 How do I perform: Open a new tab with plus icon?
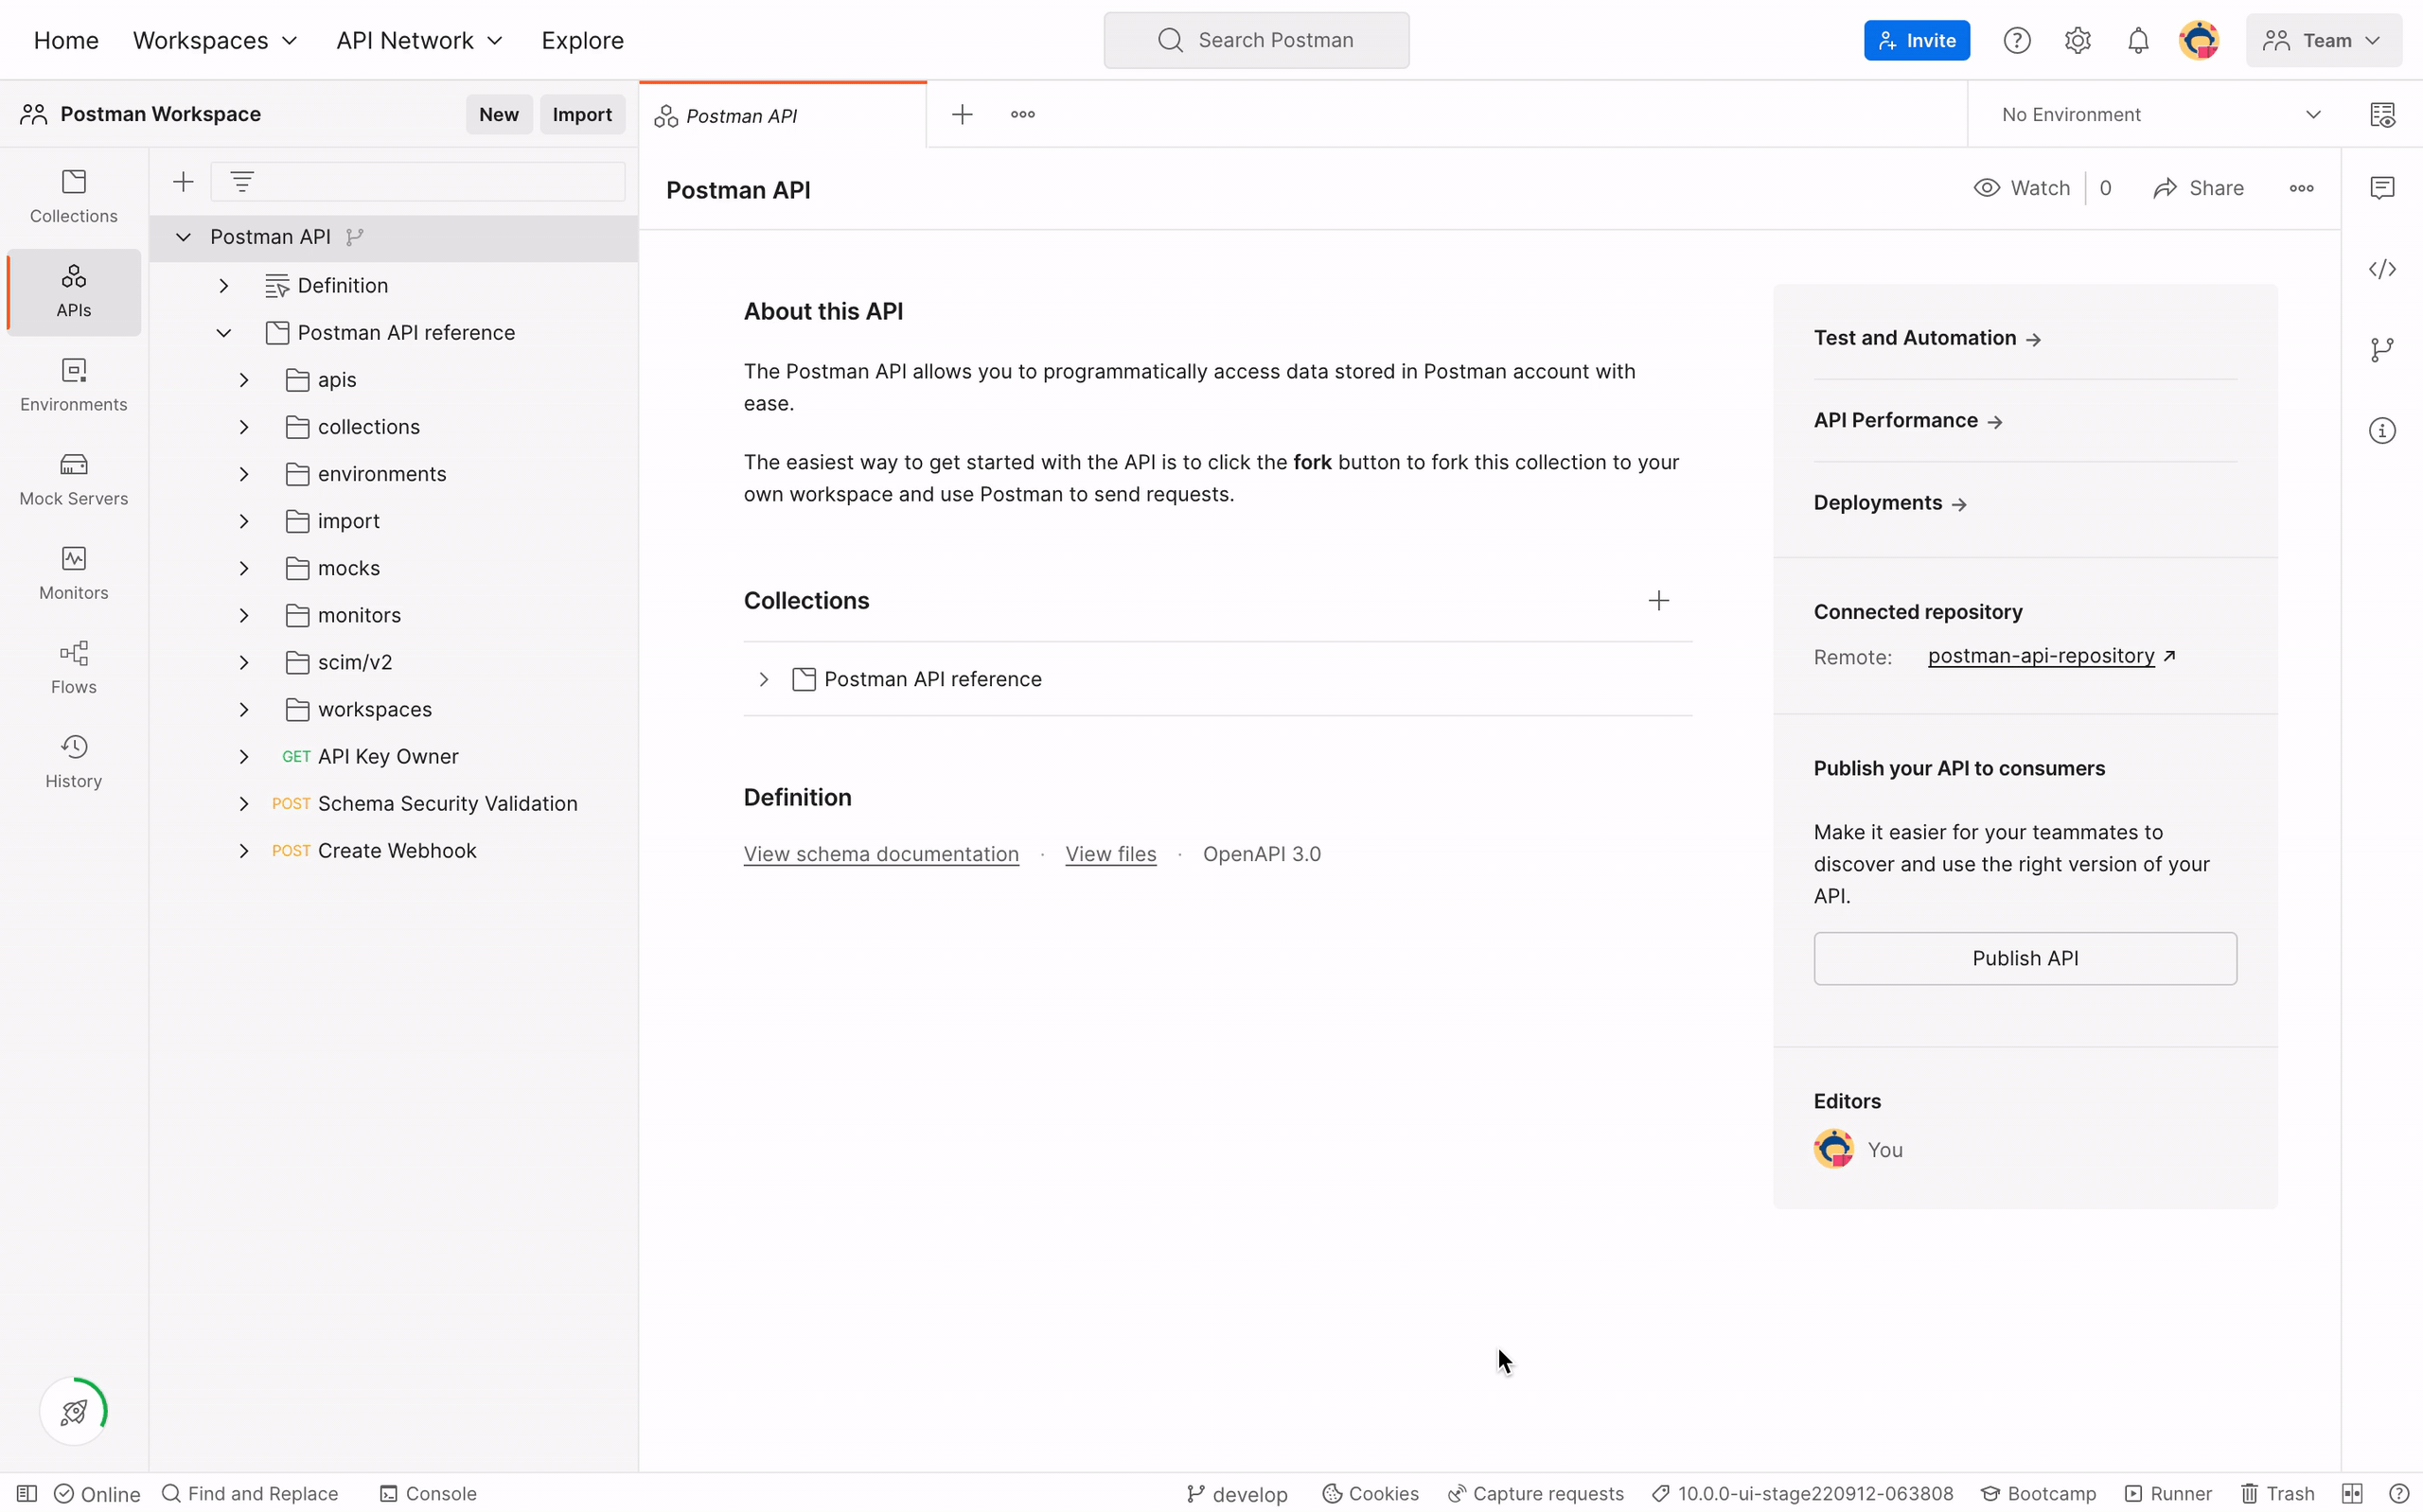pos(961,115)
